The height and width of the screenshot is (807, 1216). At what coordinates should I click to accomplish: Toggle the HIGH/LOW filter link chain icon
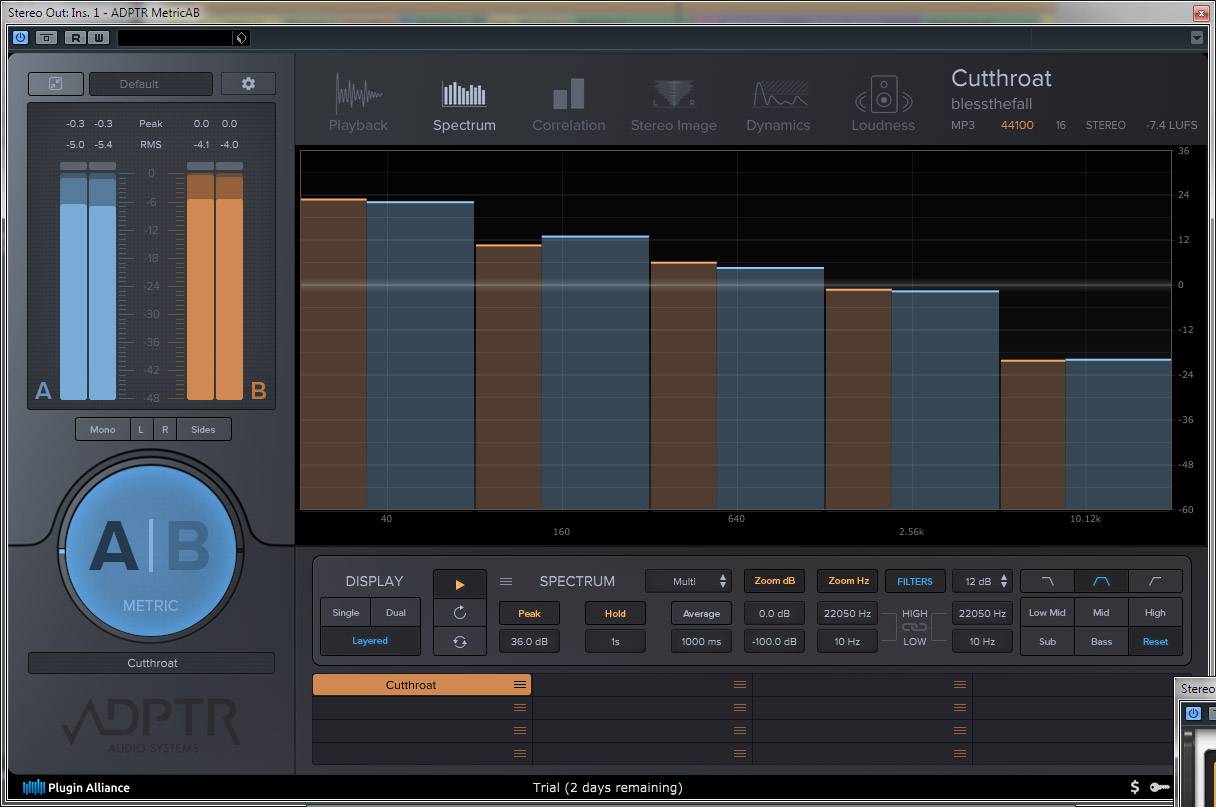coord(915,627)
